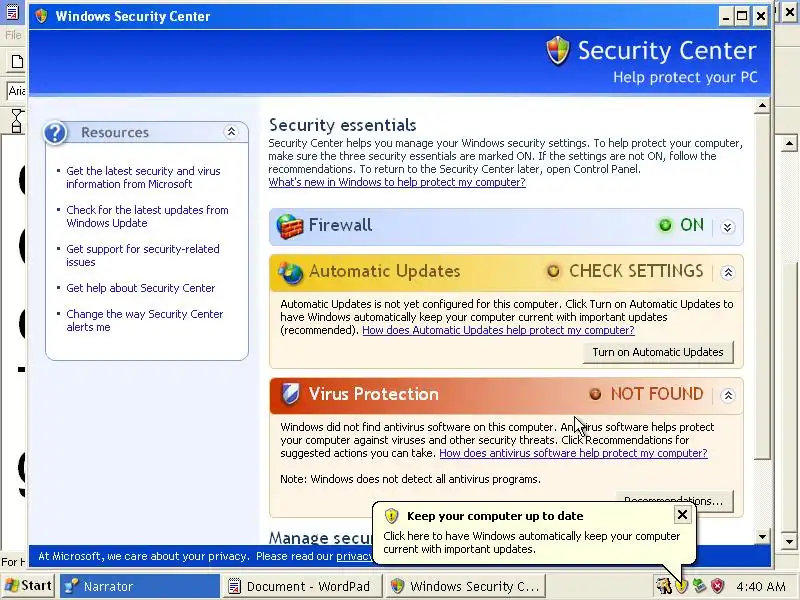Viewport: 800px width, 600px height.
Task: Click the yellow update shield tray icon
Action: [x=682, y=586]
